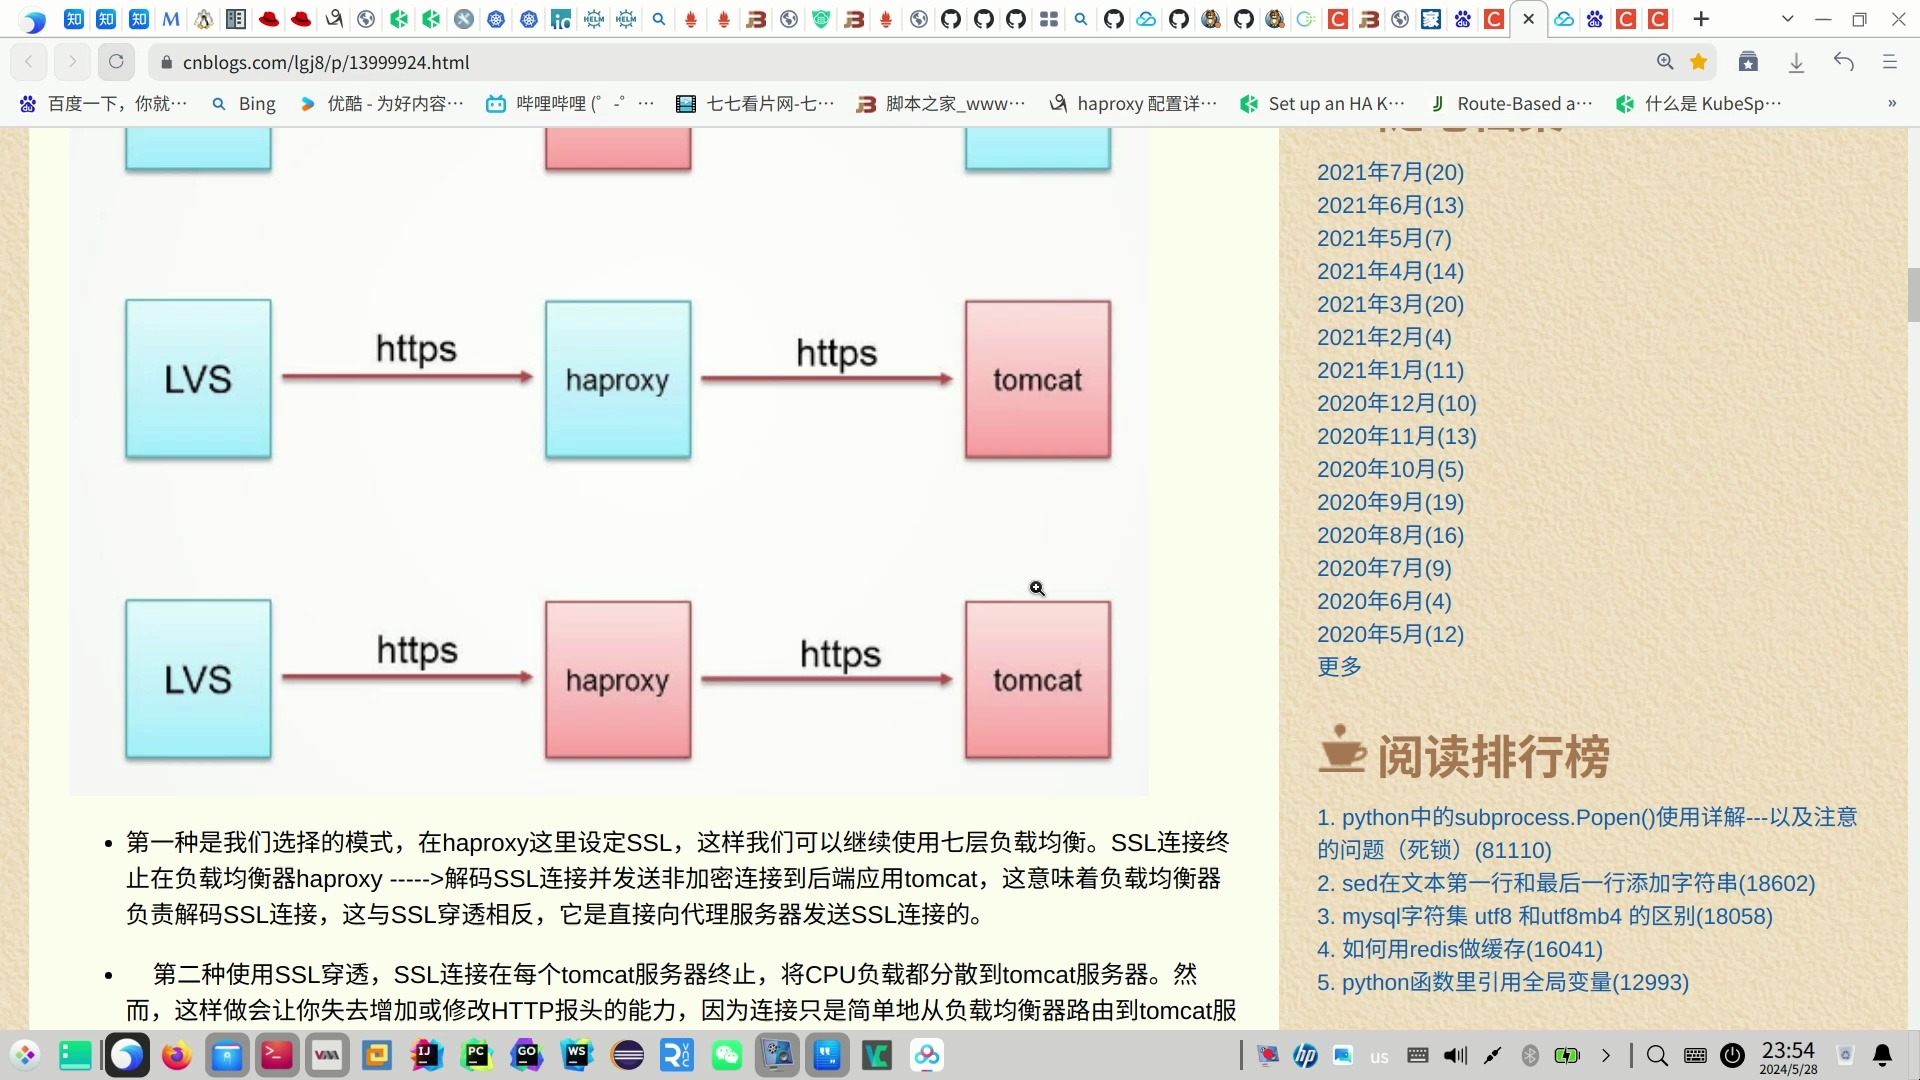Image resolution: width=1920 pixels, height=1080 pixels.
Task: Open the Firefox icon in the taskbar
Action: click(177, 1056)
